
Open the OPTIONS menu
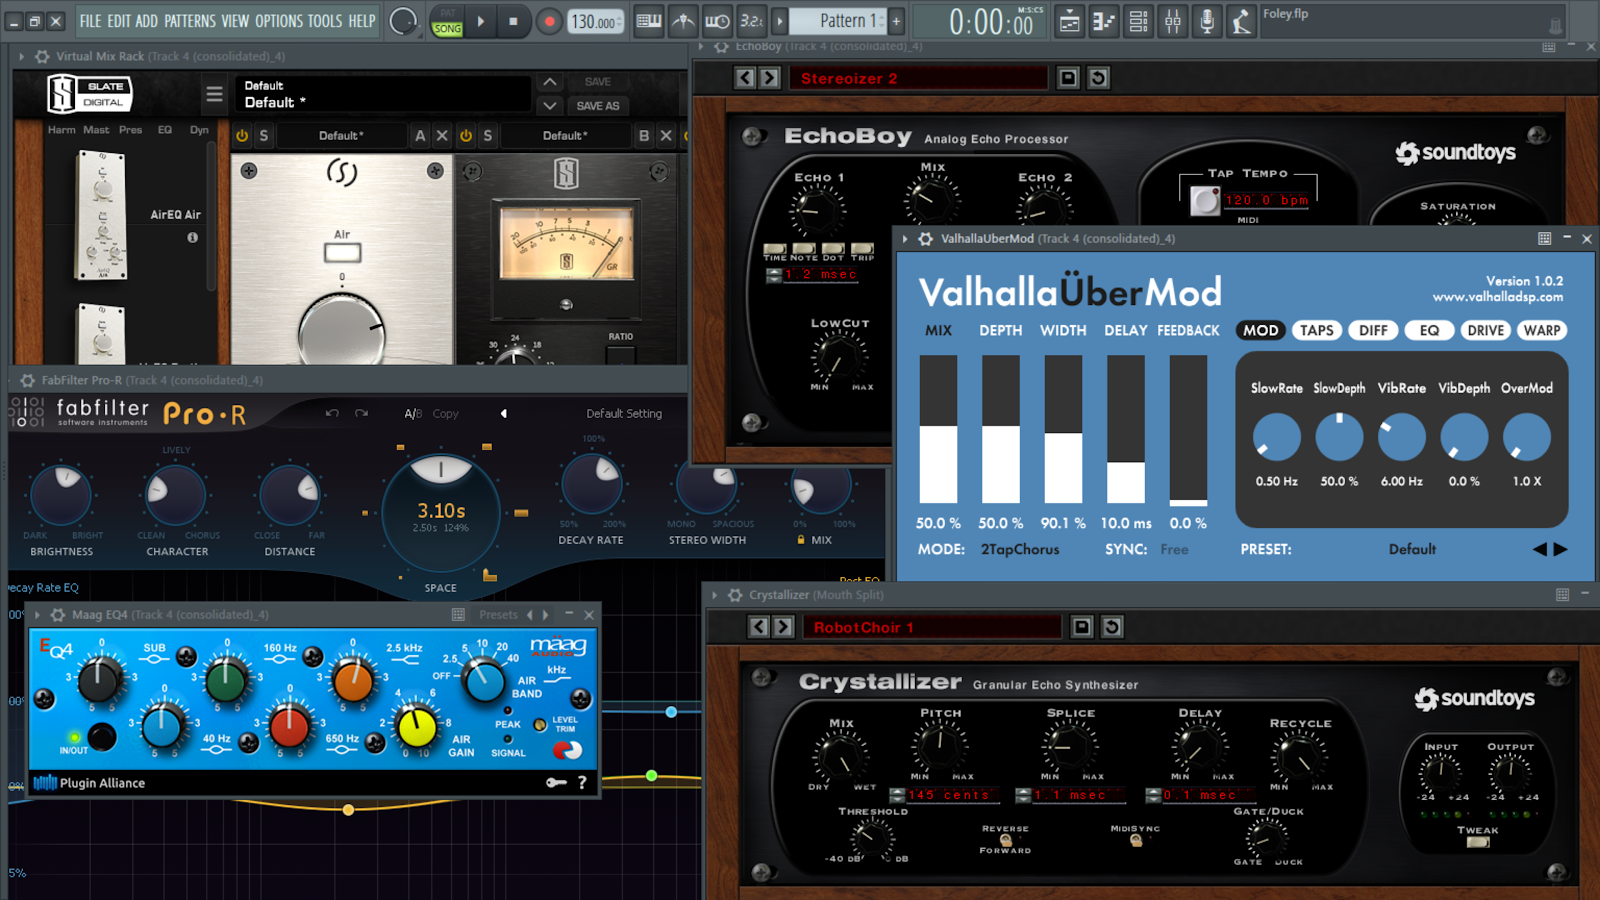tap(279, 21)
